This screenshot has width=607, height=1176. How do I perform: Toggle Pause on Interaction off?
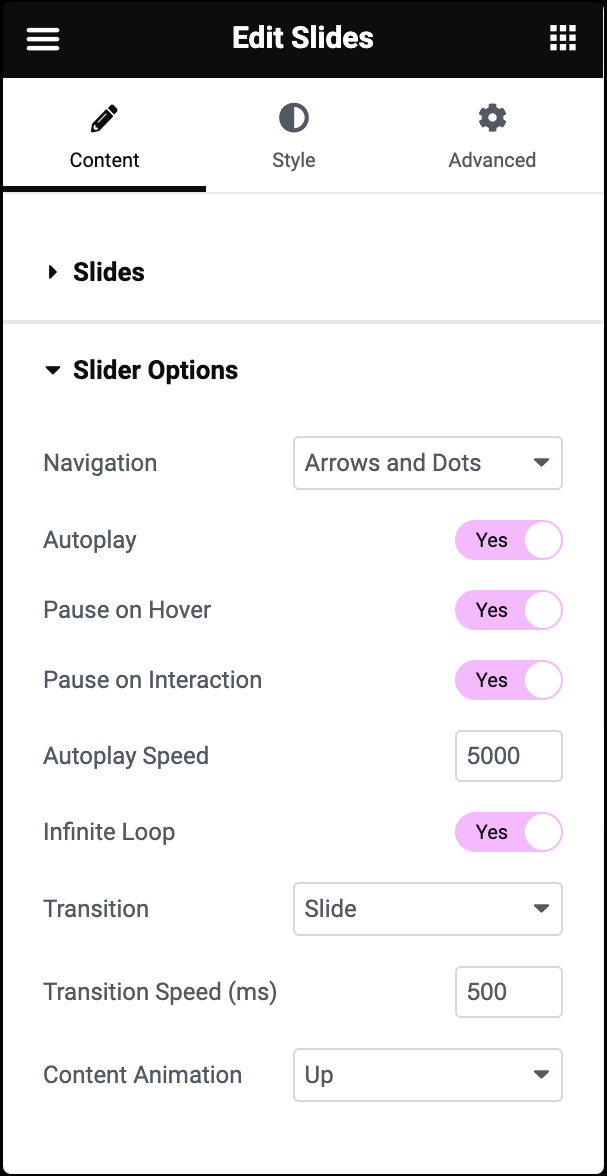pyautogui.click(x=509, y=680)
